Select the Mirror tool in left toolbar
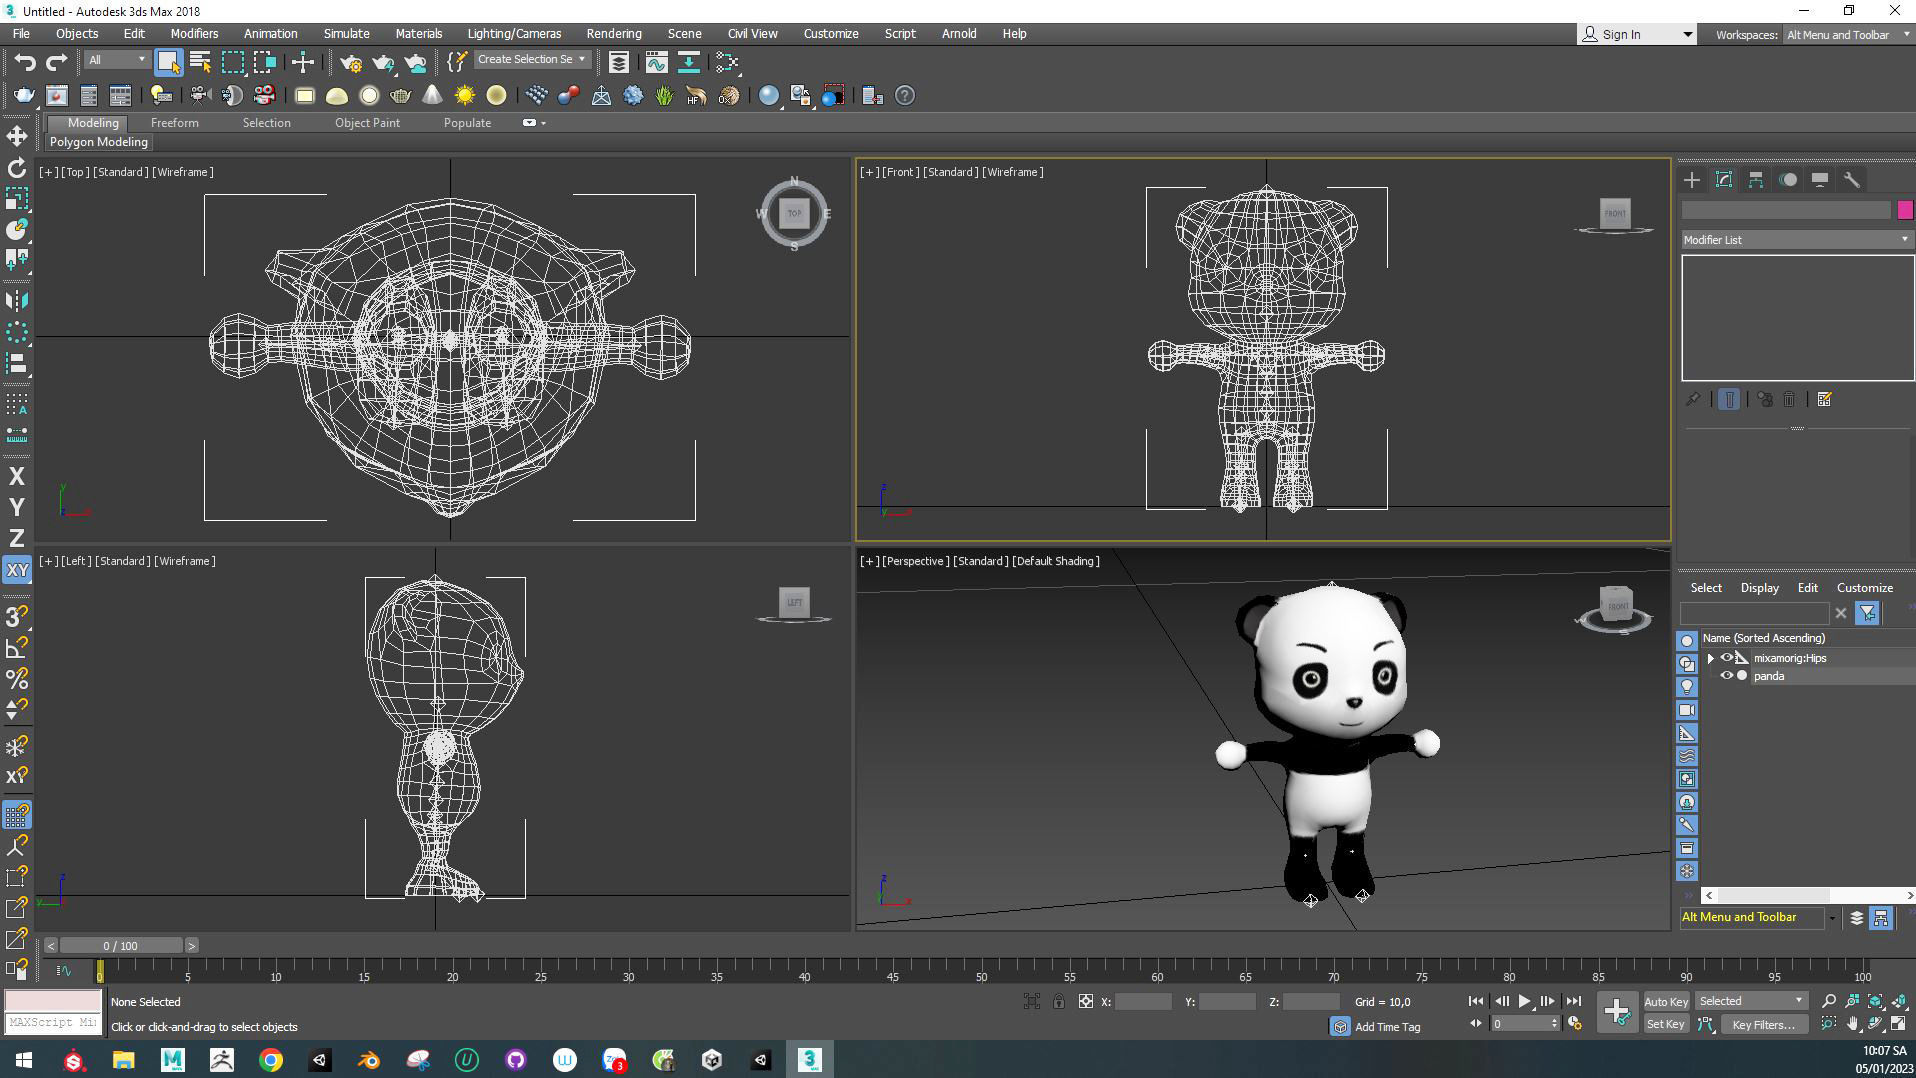 tap(17, 301)
